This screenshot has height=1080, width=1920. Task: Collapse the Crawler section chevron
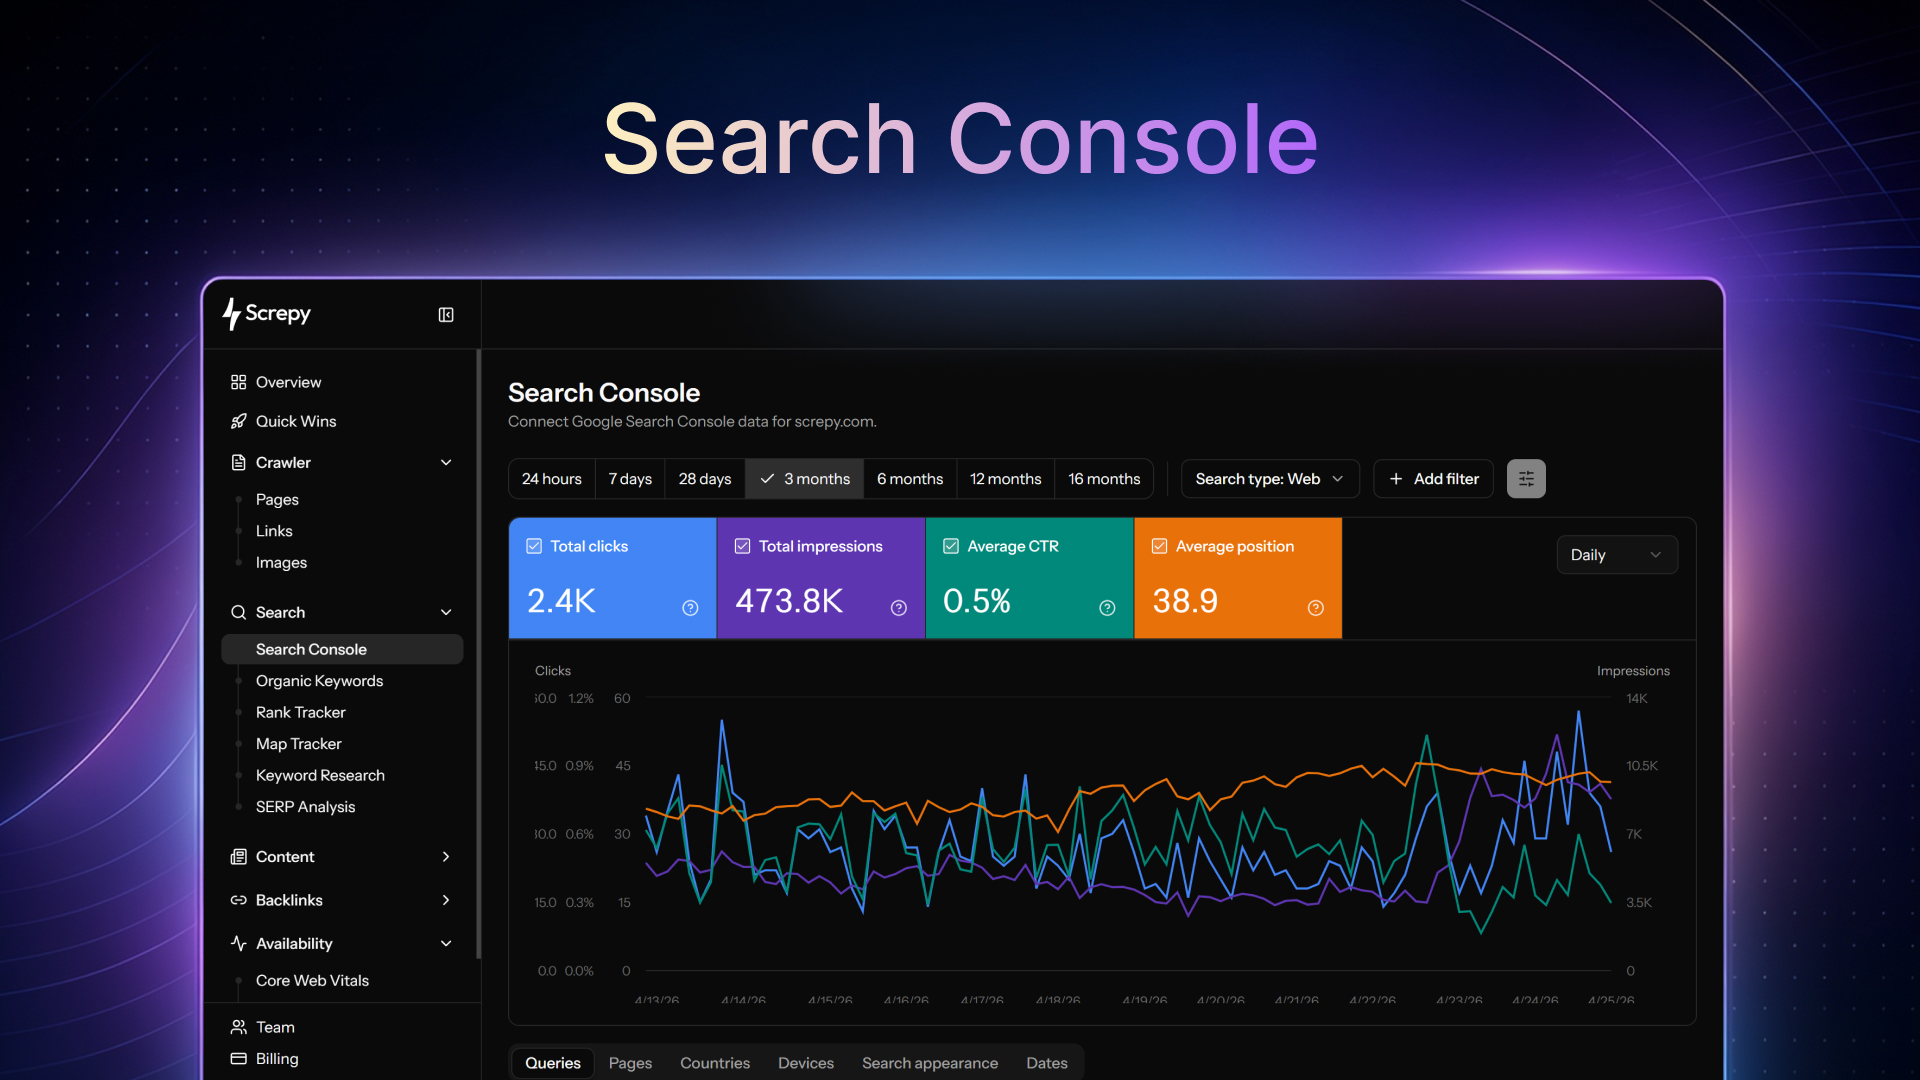(x=446, y=462)
